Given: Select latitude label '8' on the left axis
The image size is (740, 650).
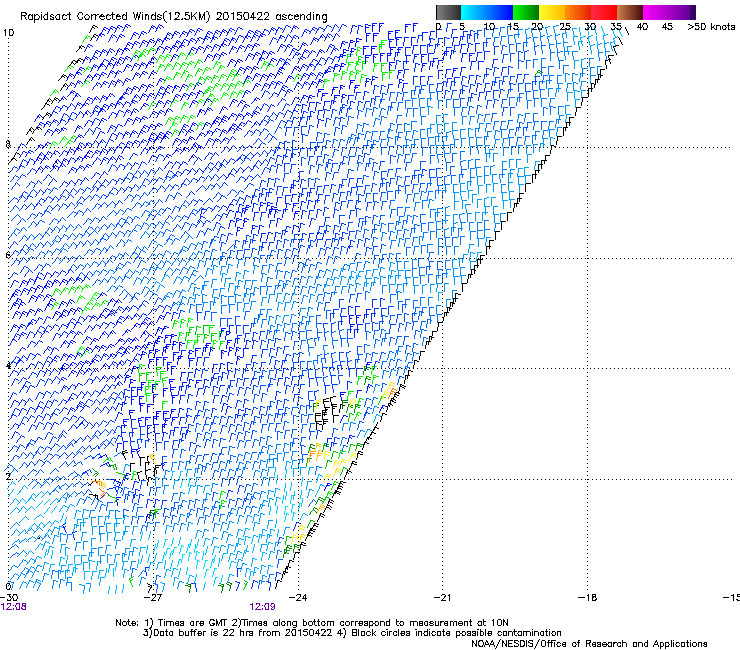Looking at the screenshot, I should click(x=8, y=144).
